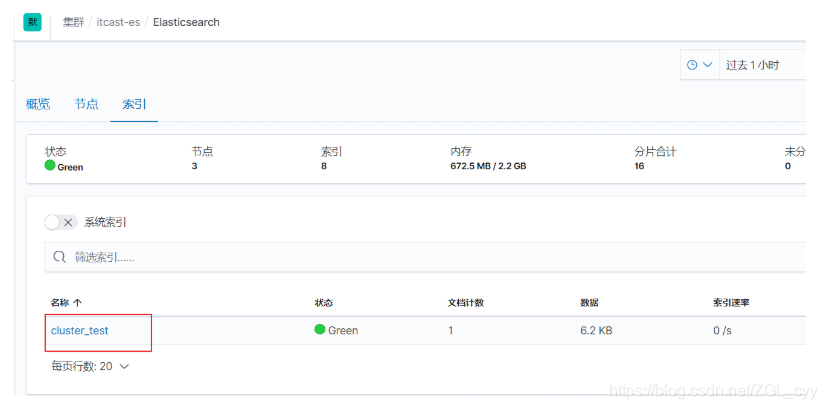Click the 过去 1 小时 time range
The image size is (827, 409).
(x=753, y=65)
